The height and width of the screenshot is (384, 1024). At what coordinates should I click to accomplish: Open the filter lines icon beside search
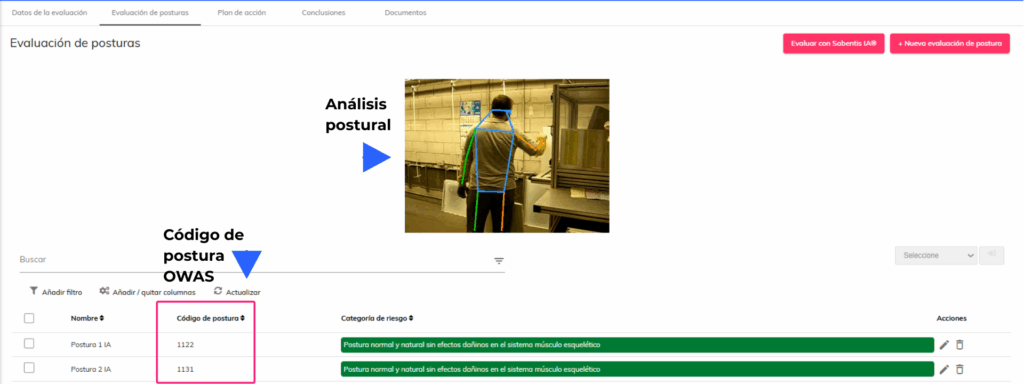tap(499, 261)
